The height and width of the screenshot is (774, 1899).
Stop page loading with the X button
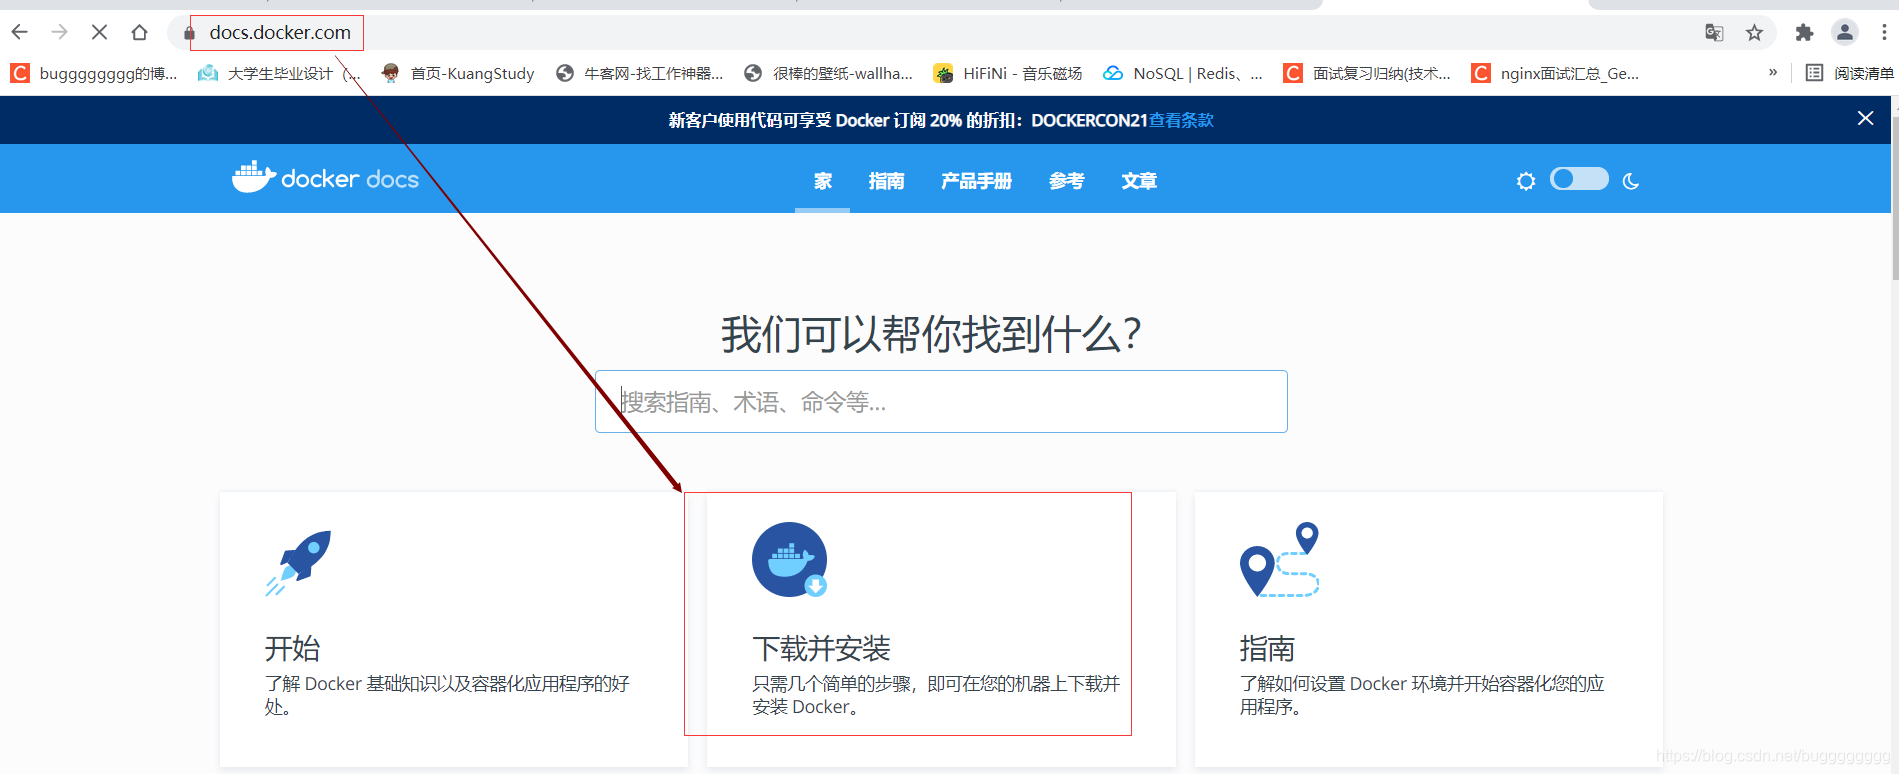pyautogui.click(x=99, y=32)
